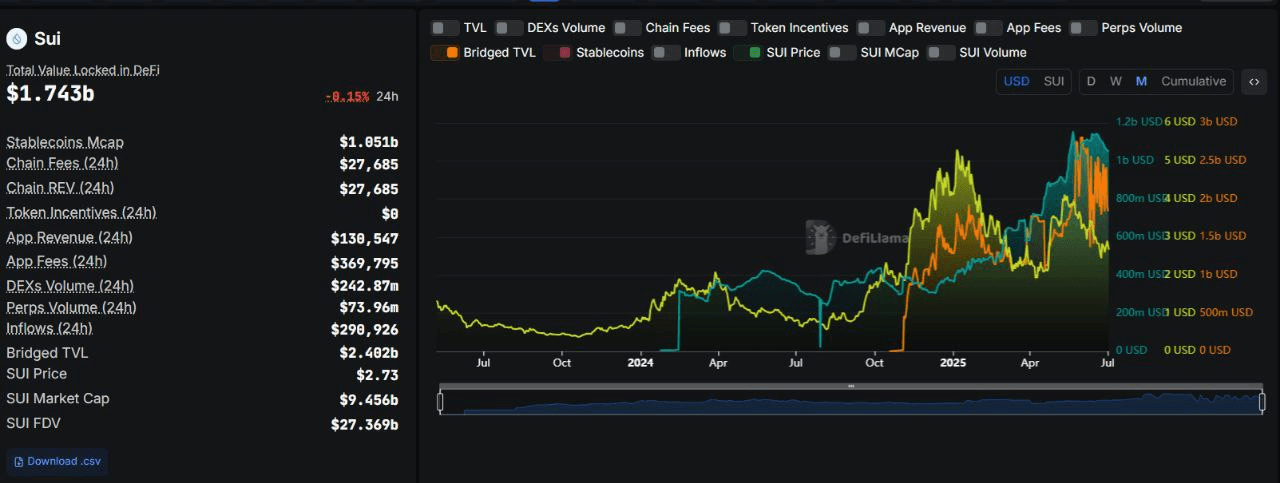Image resolution: width=1280 pixels, height=483 pixels.
Task: Click the 2025 x-axis label
Action: coord(952,363)
